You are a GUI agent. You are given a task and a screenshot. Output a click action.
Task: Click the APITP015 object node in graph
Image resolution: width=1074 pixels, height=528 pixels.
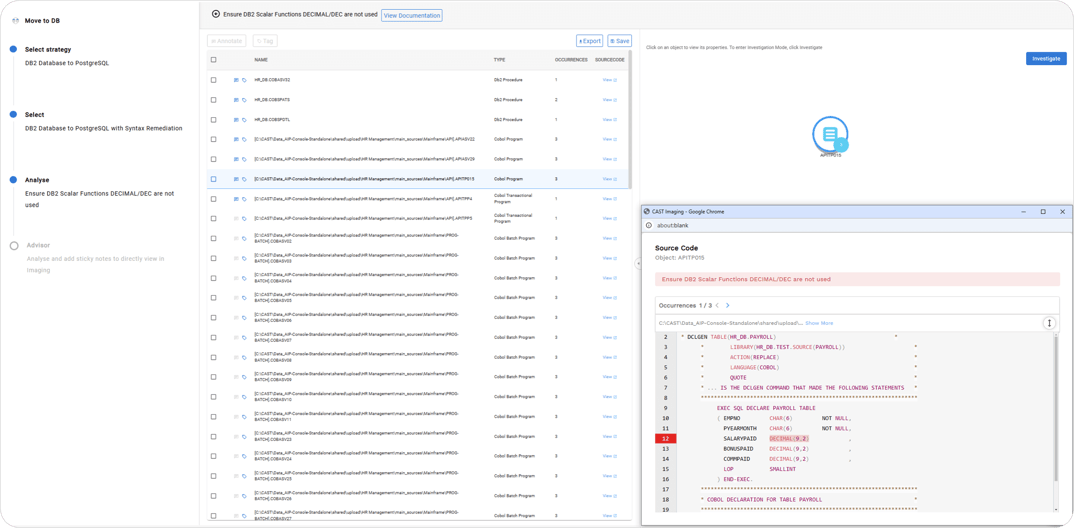[830, 134]
